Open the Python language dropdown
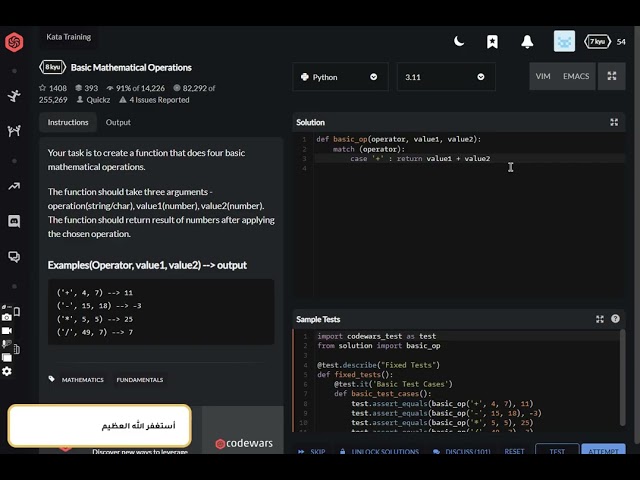This screenshot has height=480, width=640. [340, 77]
